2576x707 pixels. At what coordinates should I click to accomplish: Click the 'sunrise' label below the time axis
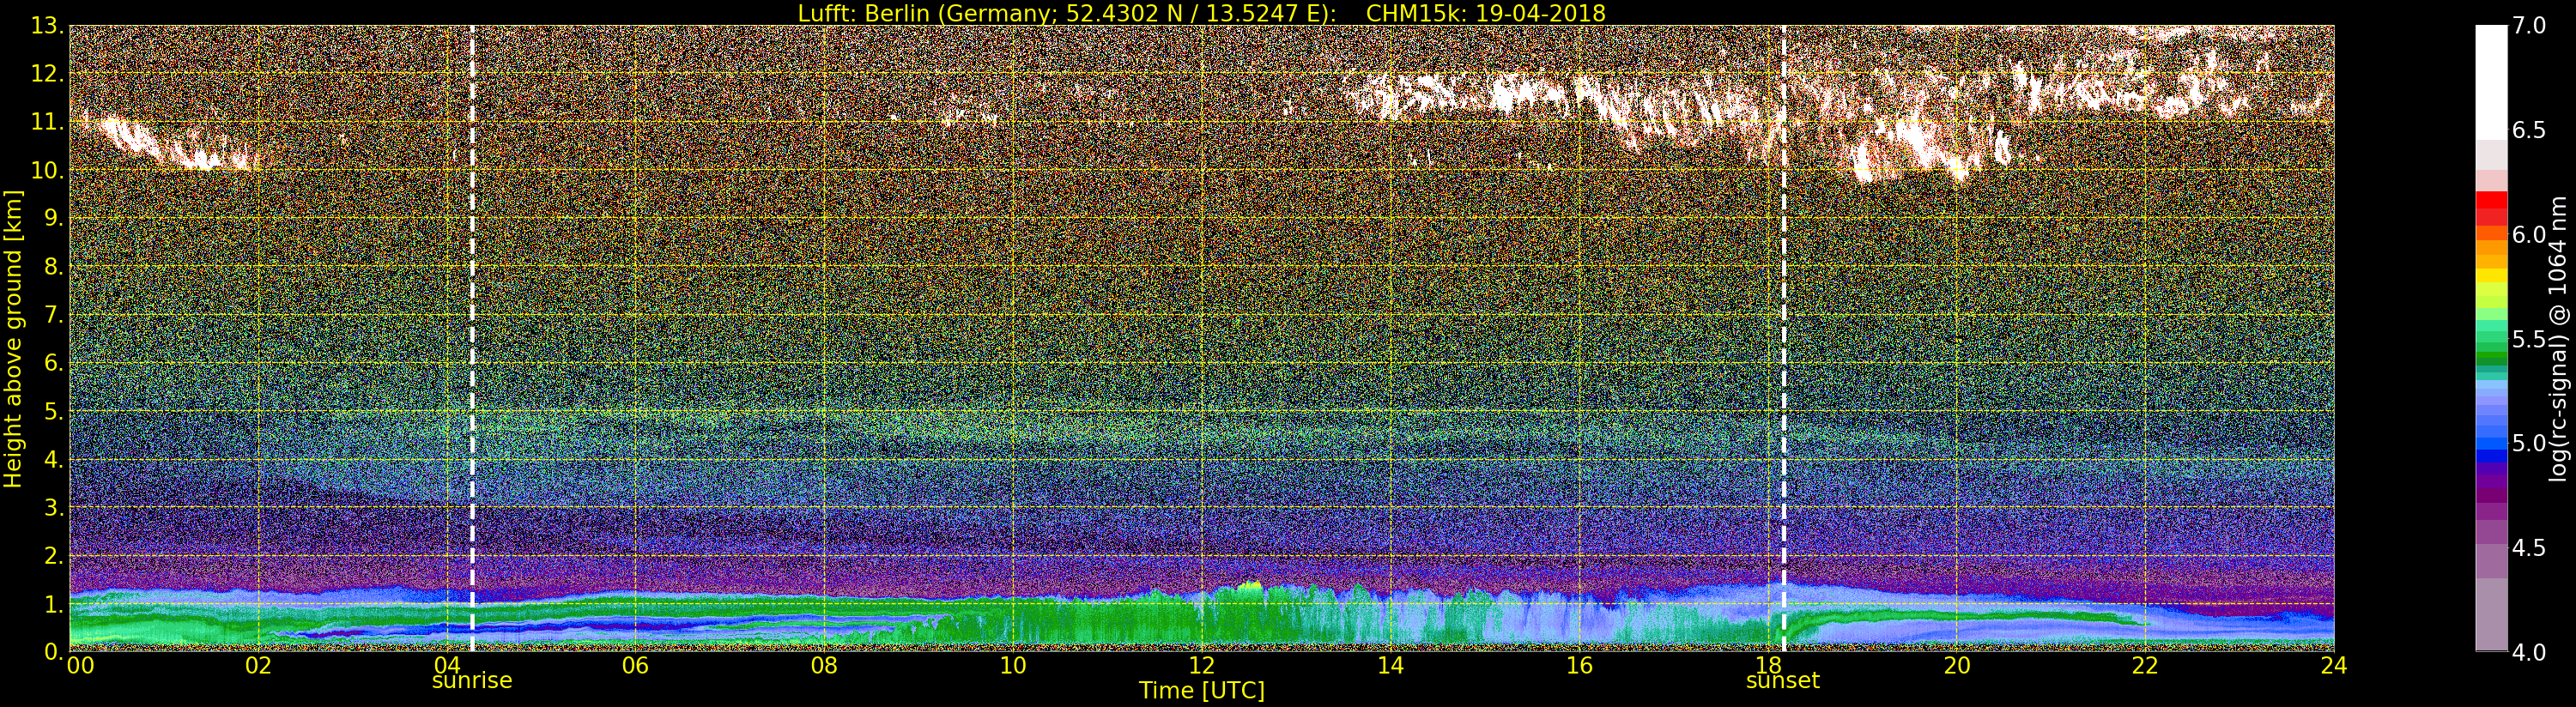[472, 681]
